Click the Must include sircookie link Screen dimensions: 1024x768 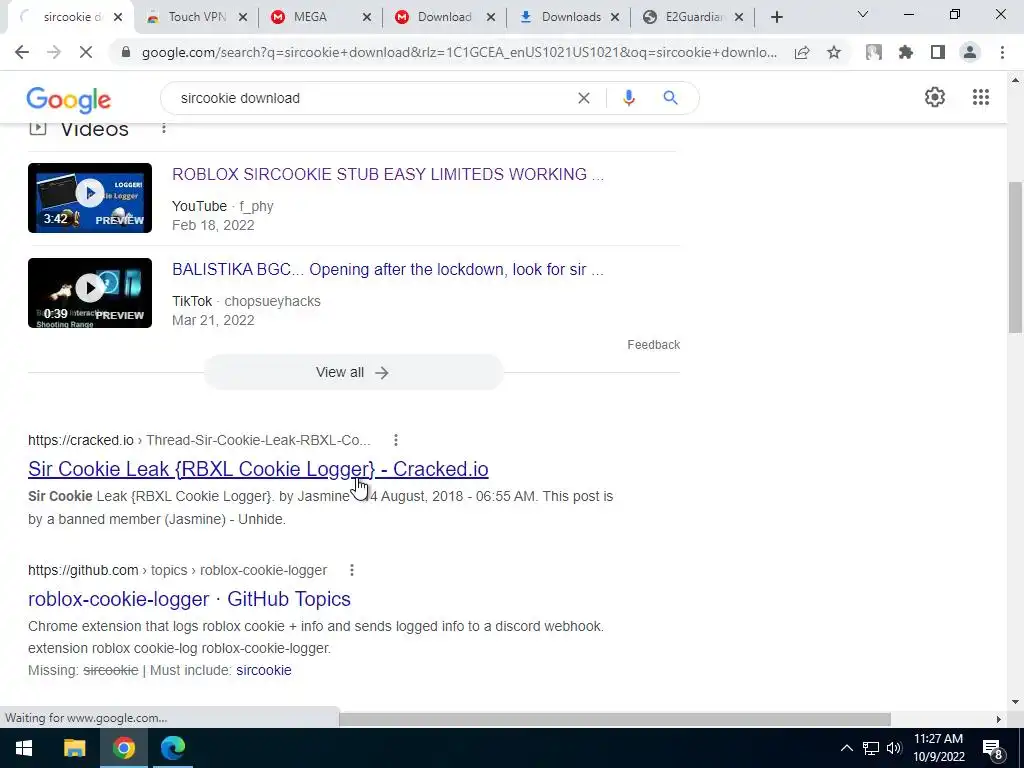pos(264,670)
